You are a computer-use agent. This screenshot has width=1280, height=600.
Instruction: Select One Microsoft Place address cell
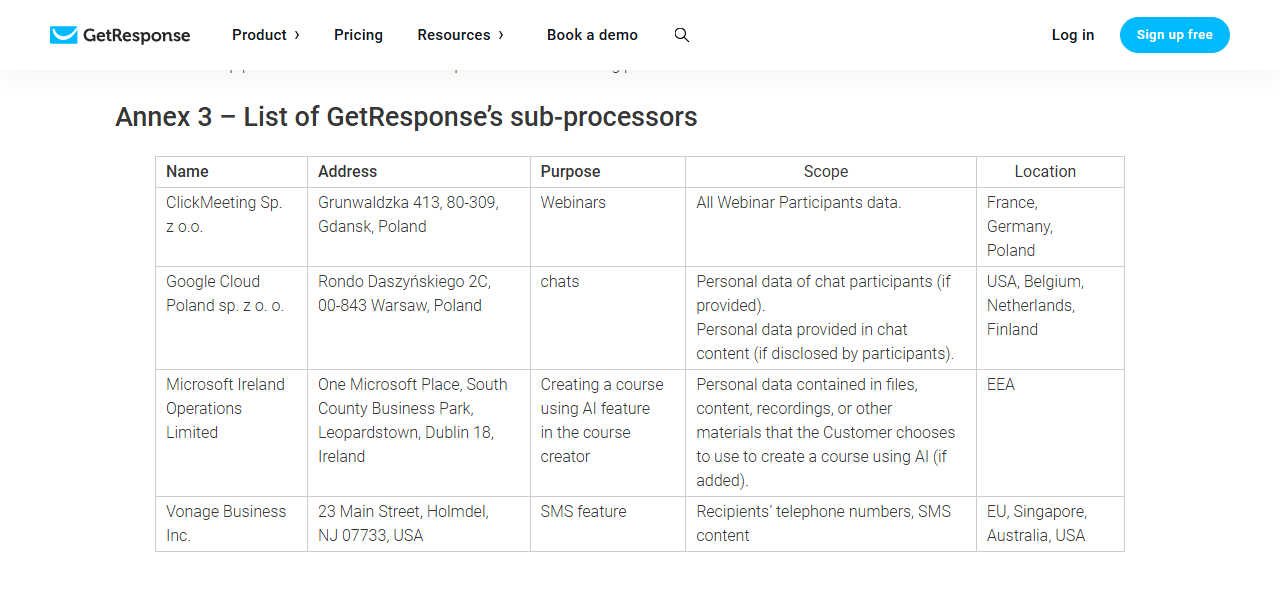point(419,433)
